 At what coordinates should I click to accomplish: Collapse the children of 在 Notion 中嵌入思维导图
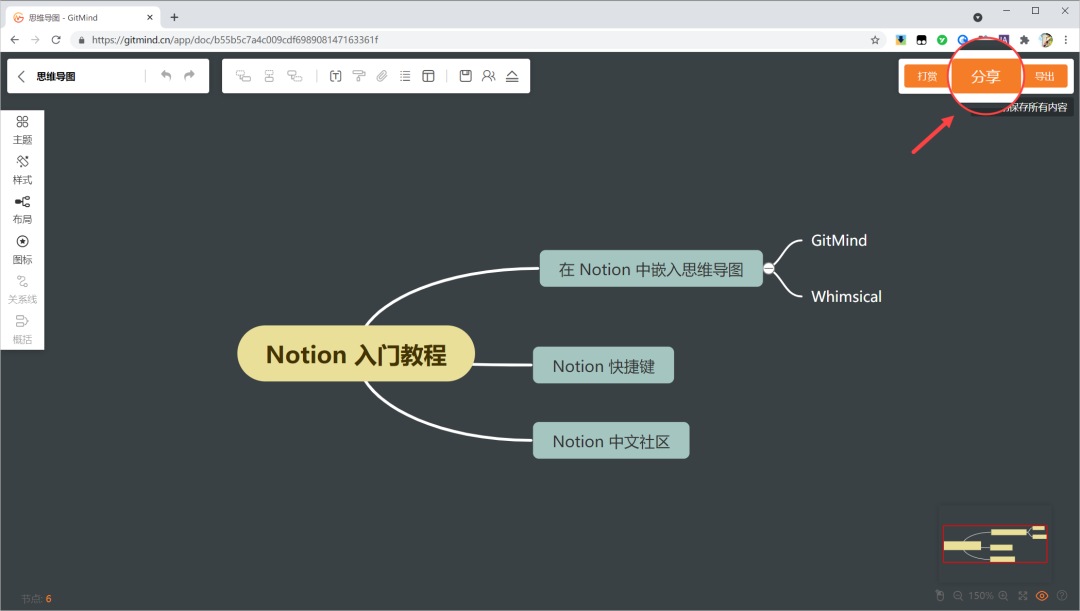click(769, 269)
